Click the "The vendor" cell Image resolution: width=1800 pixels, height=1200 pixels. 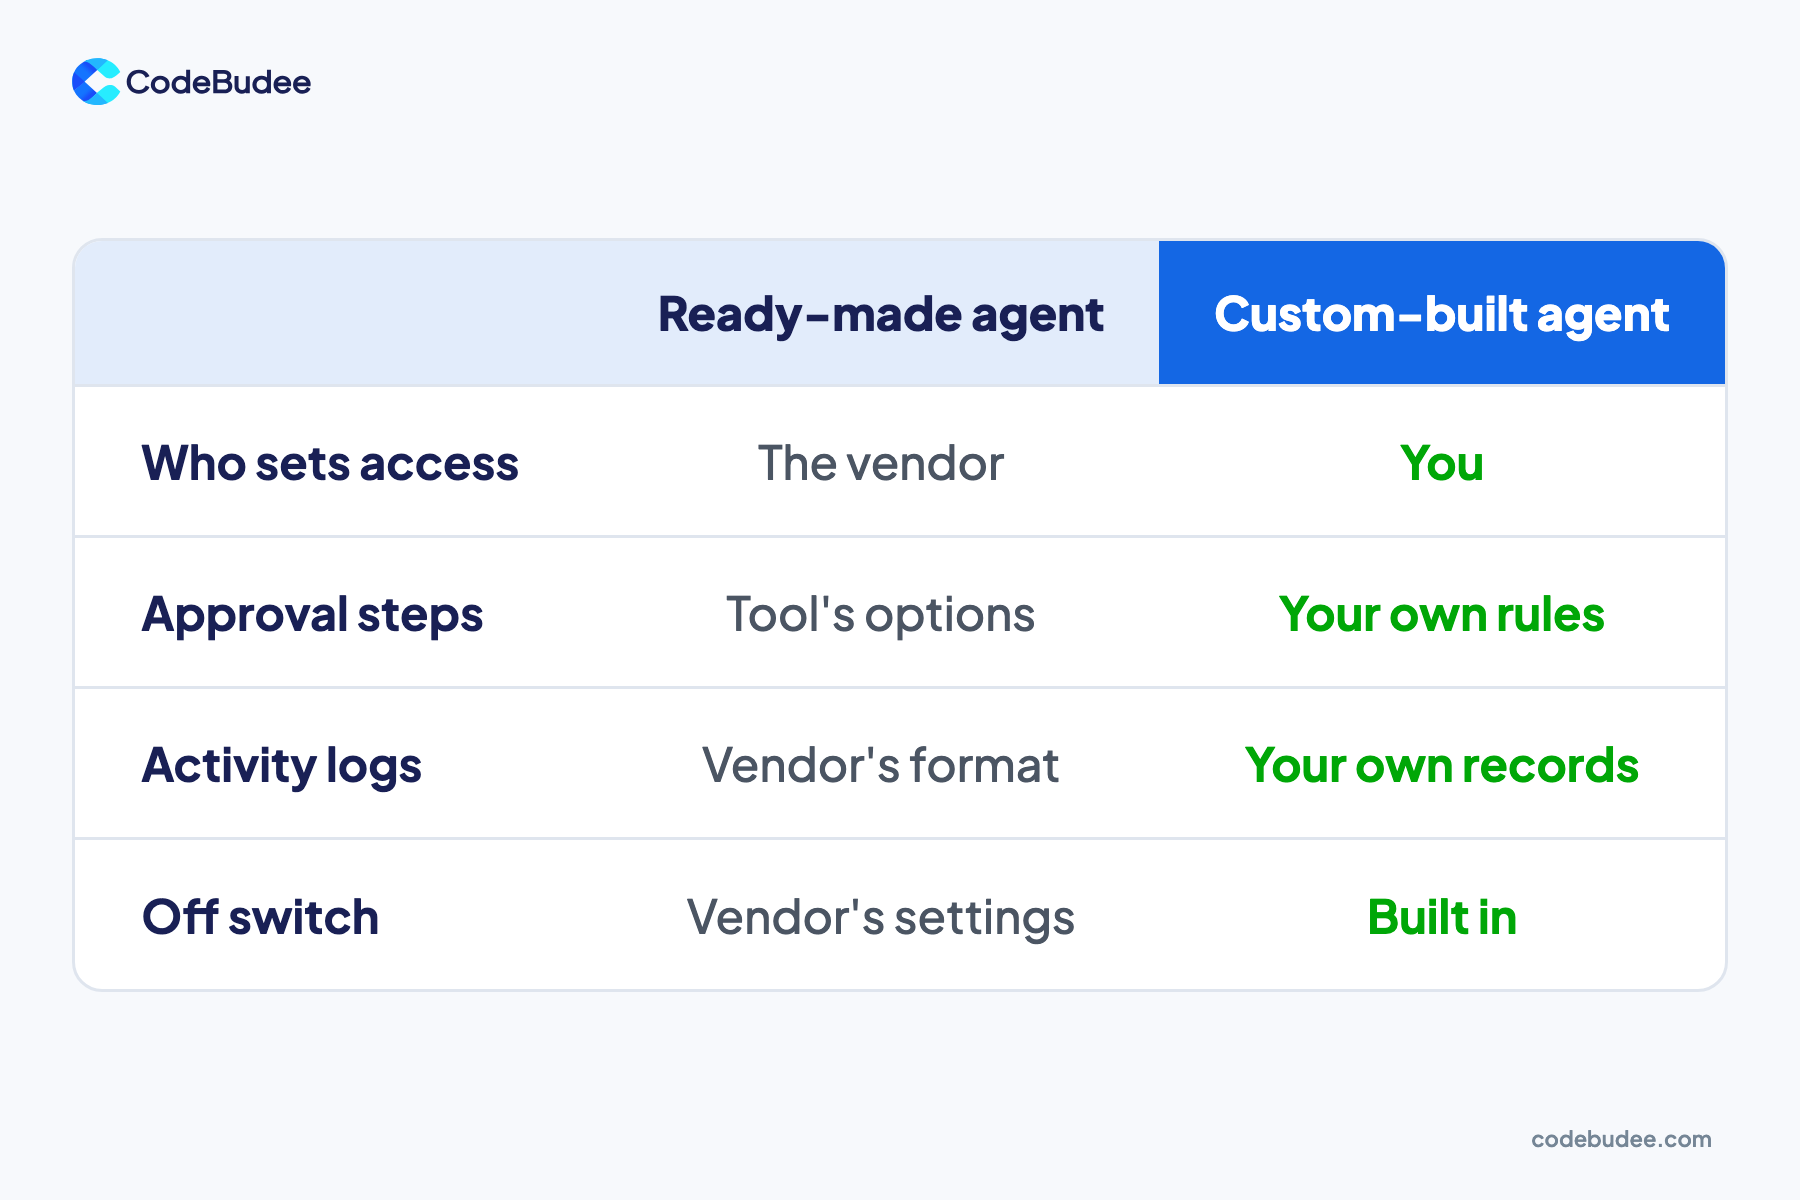[880, 463]
